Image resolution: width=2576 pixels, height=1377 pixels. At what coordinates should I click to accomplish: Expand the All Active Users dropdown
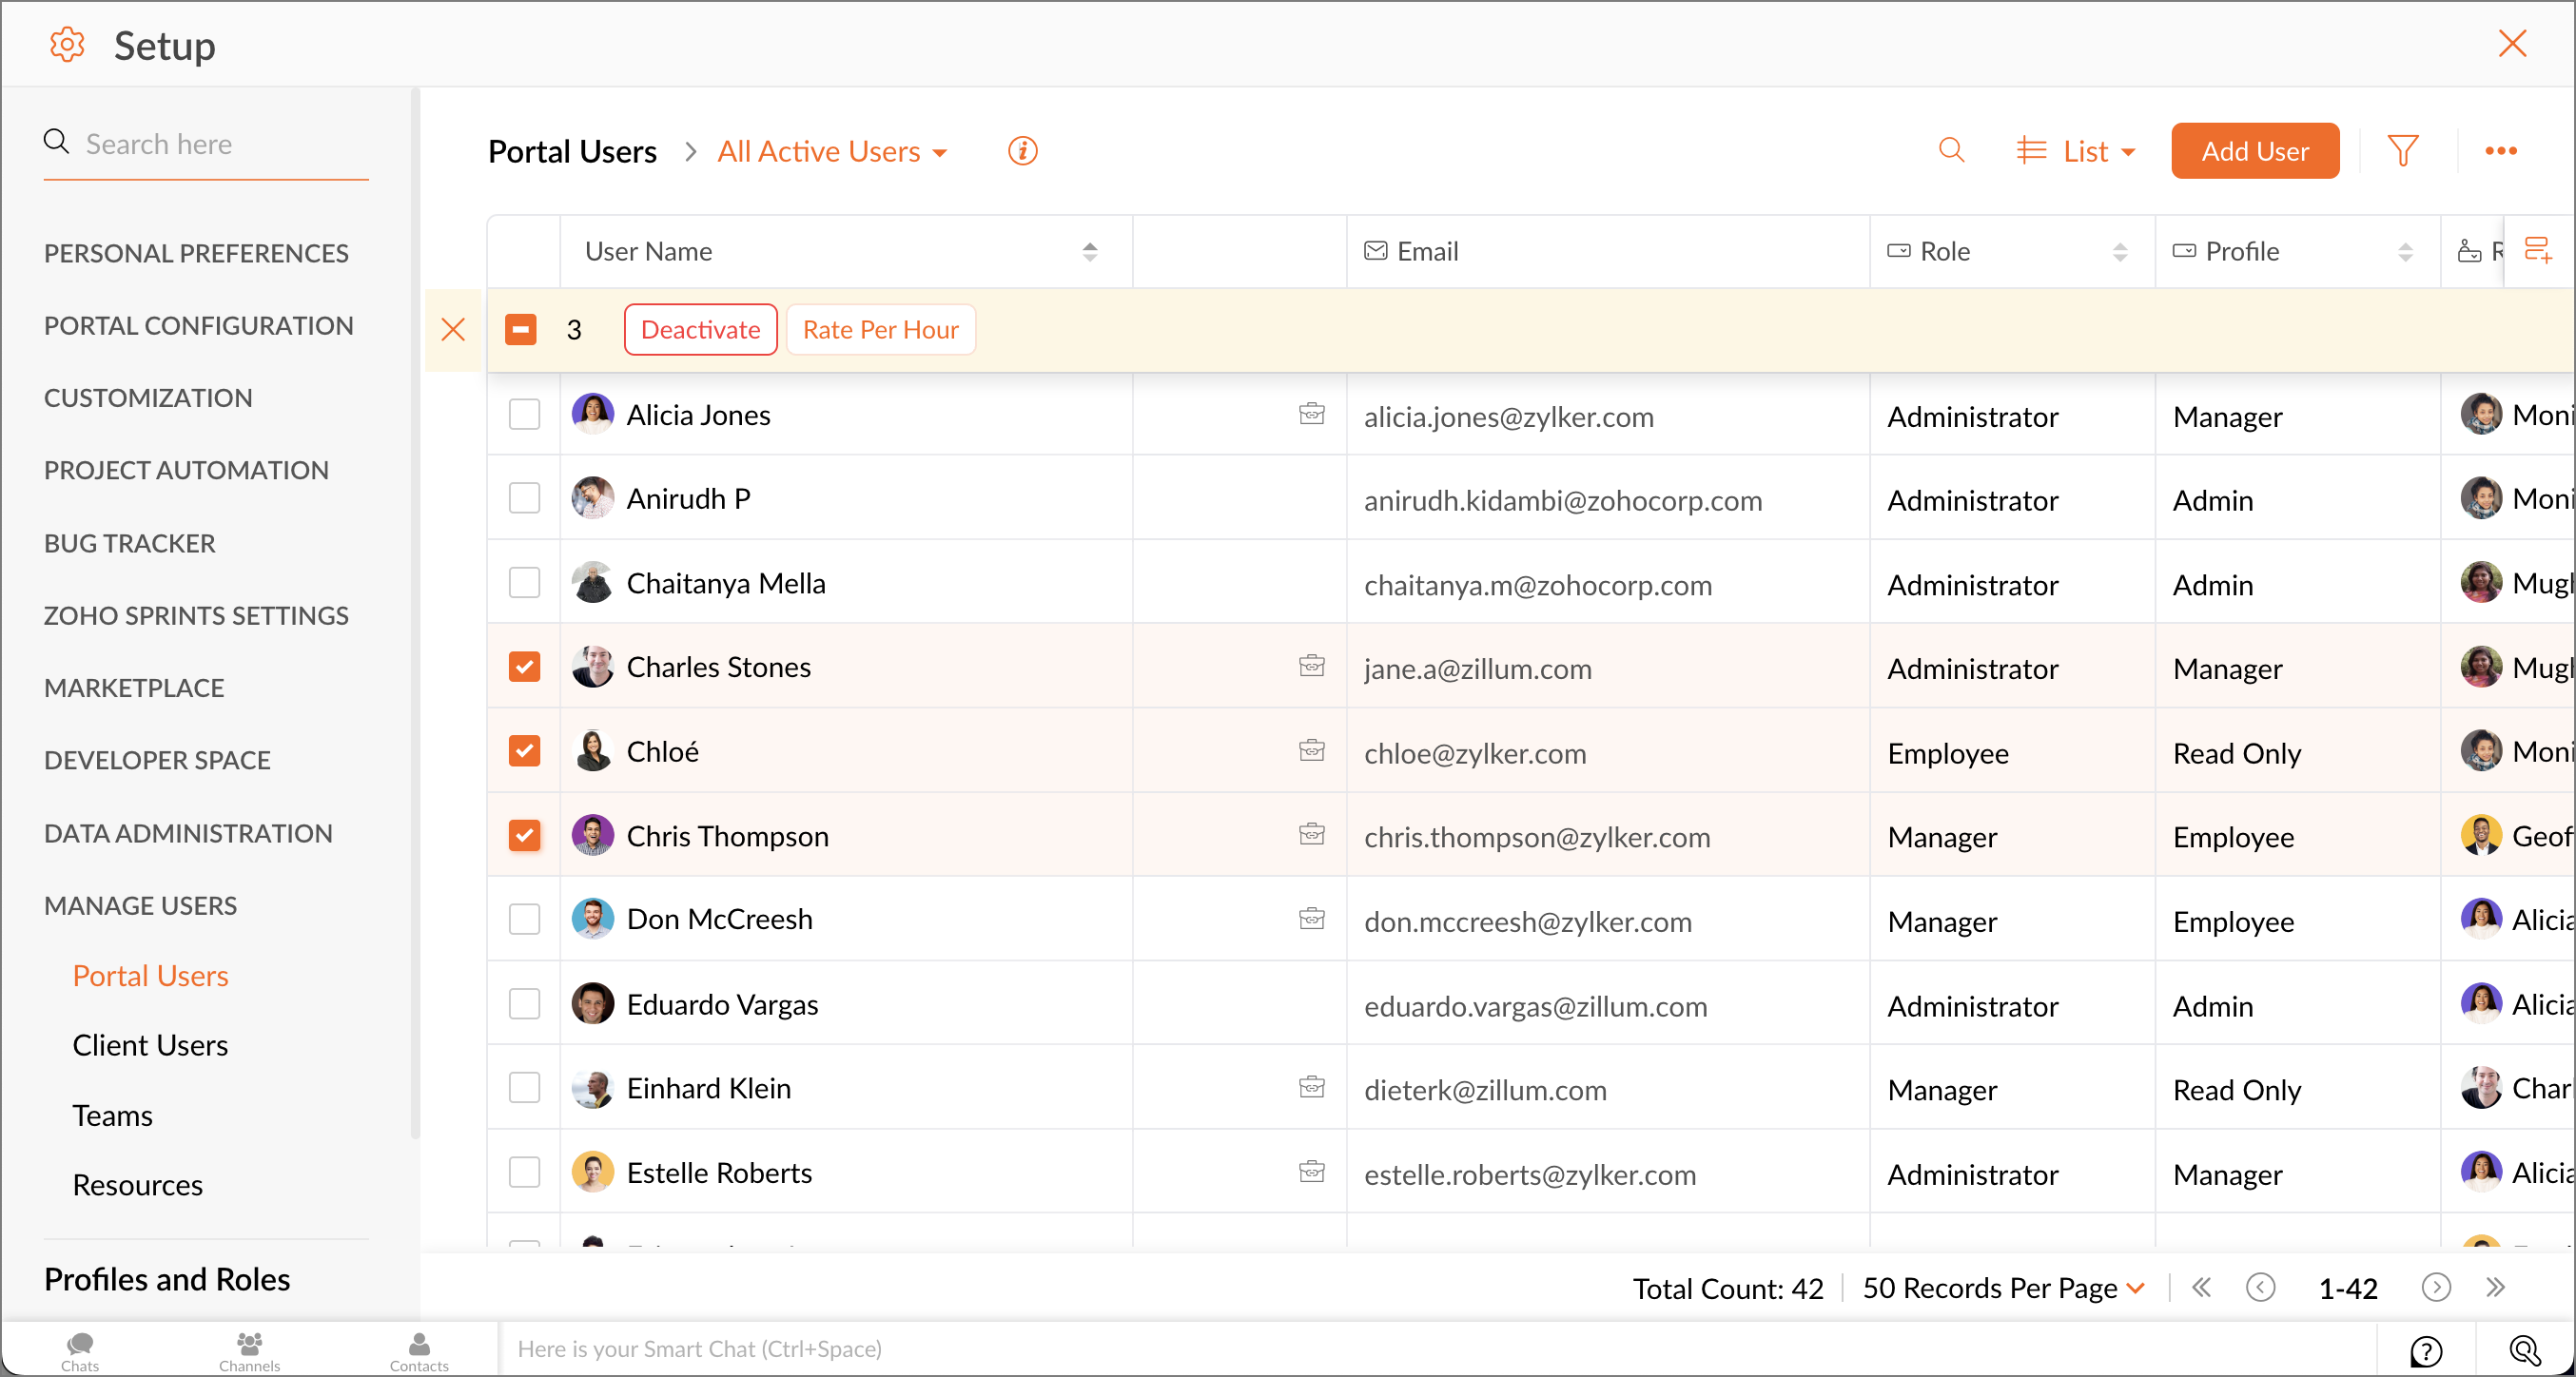(832, 152)
